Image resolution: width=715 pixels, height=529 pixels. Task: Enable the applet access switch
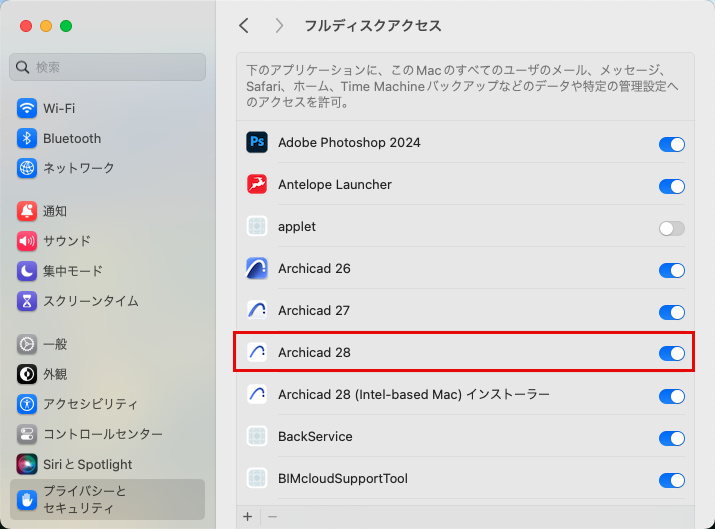[x=672, y=228]
